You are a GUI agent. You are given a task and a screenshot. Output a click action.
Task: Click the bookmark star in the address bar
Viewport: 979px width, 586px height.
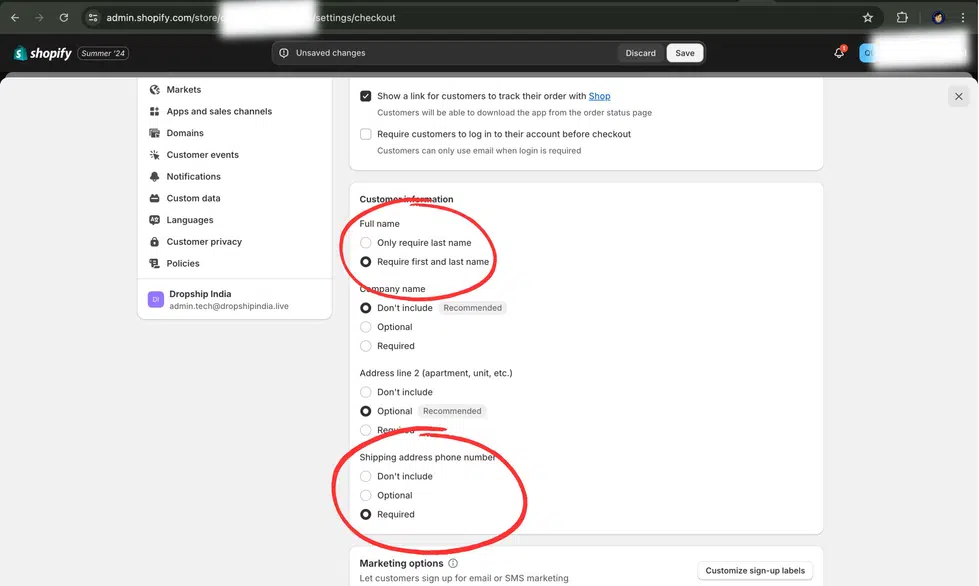pyautogui.click(x=867, y=17)
